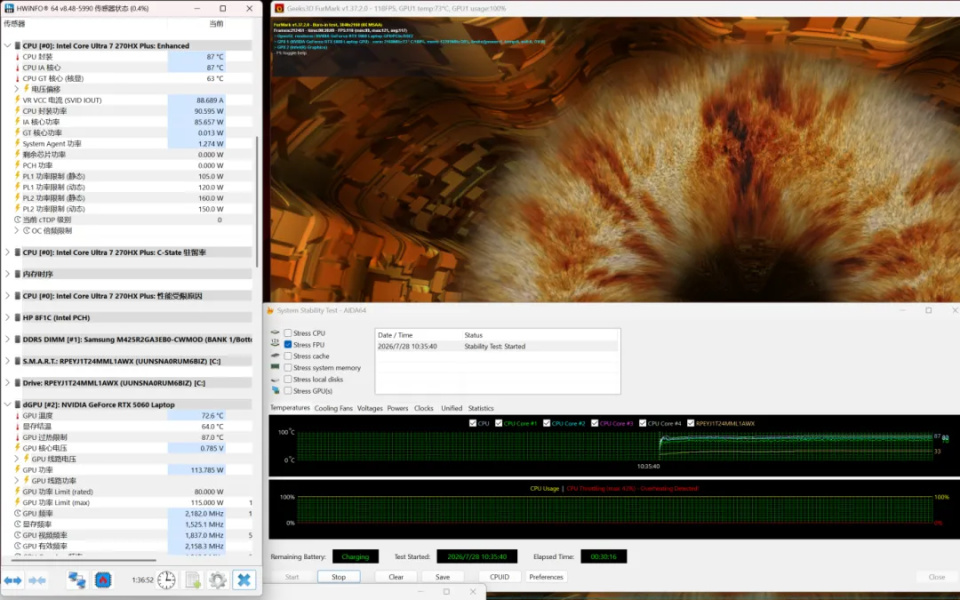Click the AIDA64 flame title bar icon

(x=270, y=310)
